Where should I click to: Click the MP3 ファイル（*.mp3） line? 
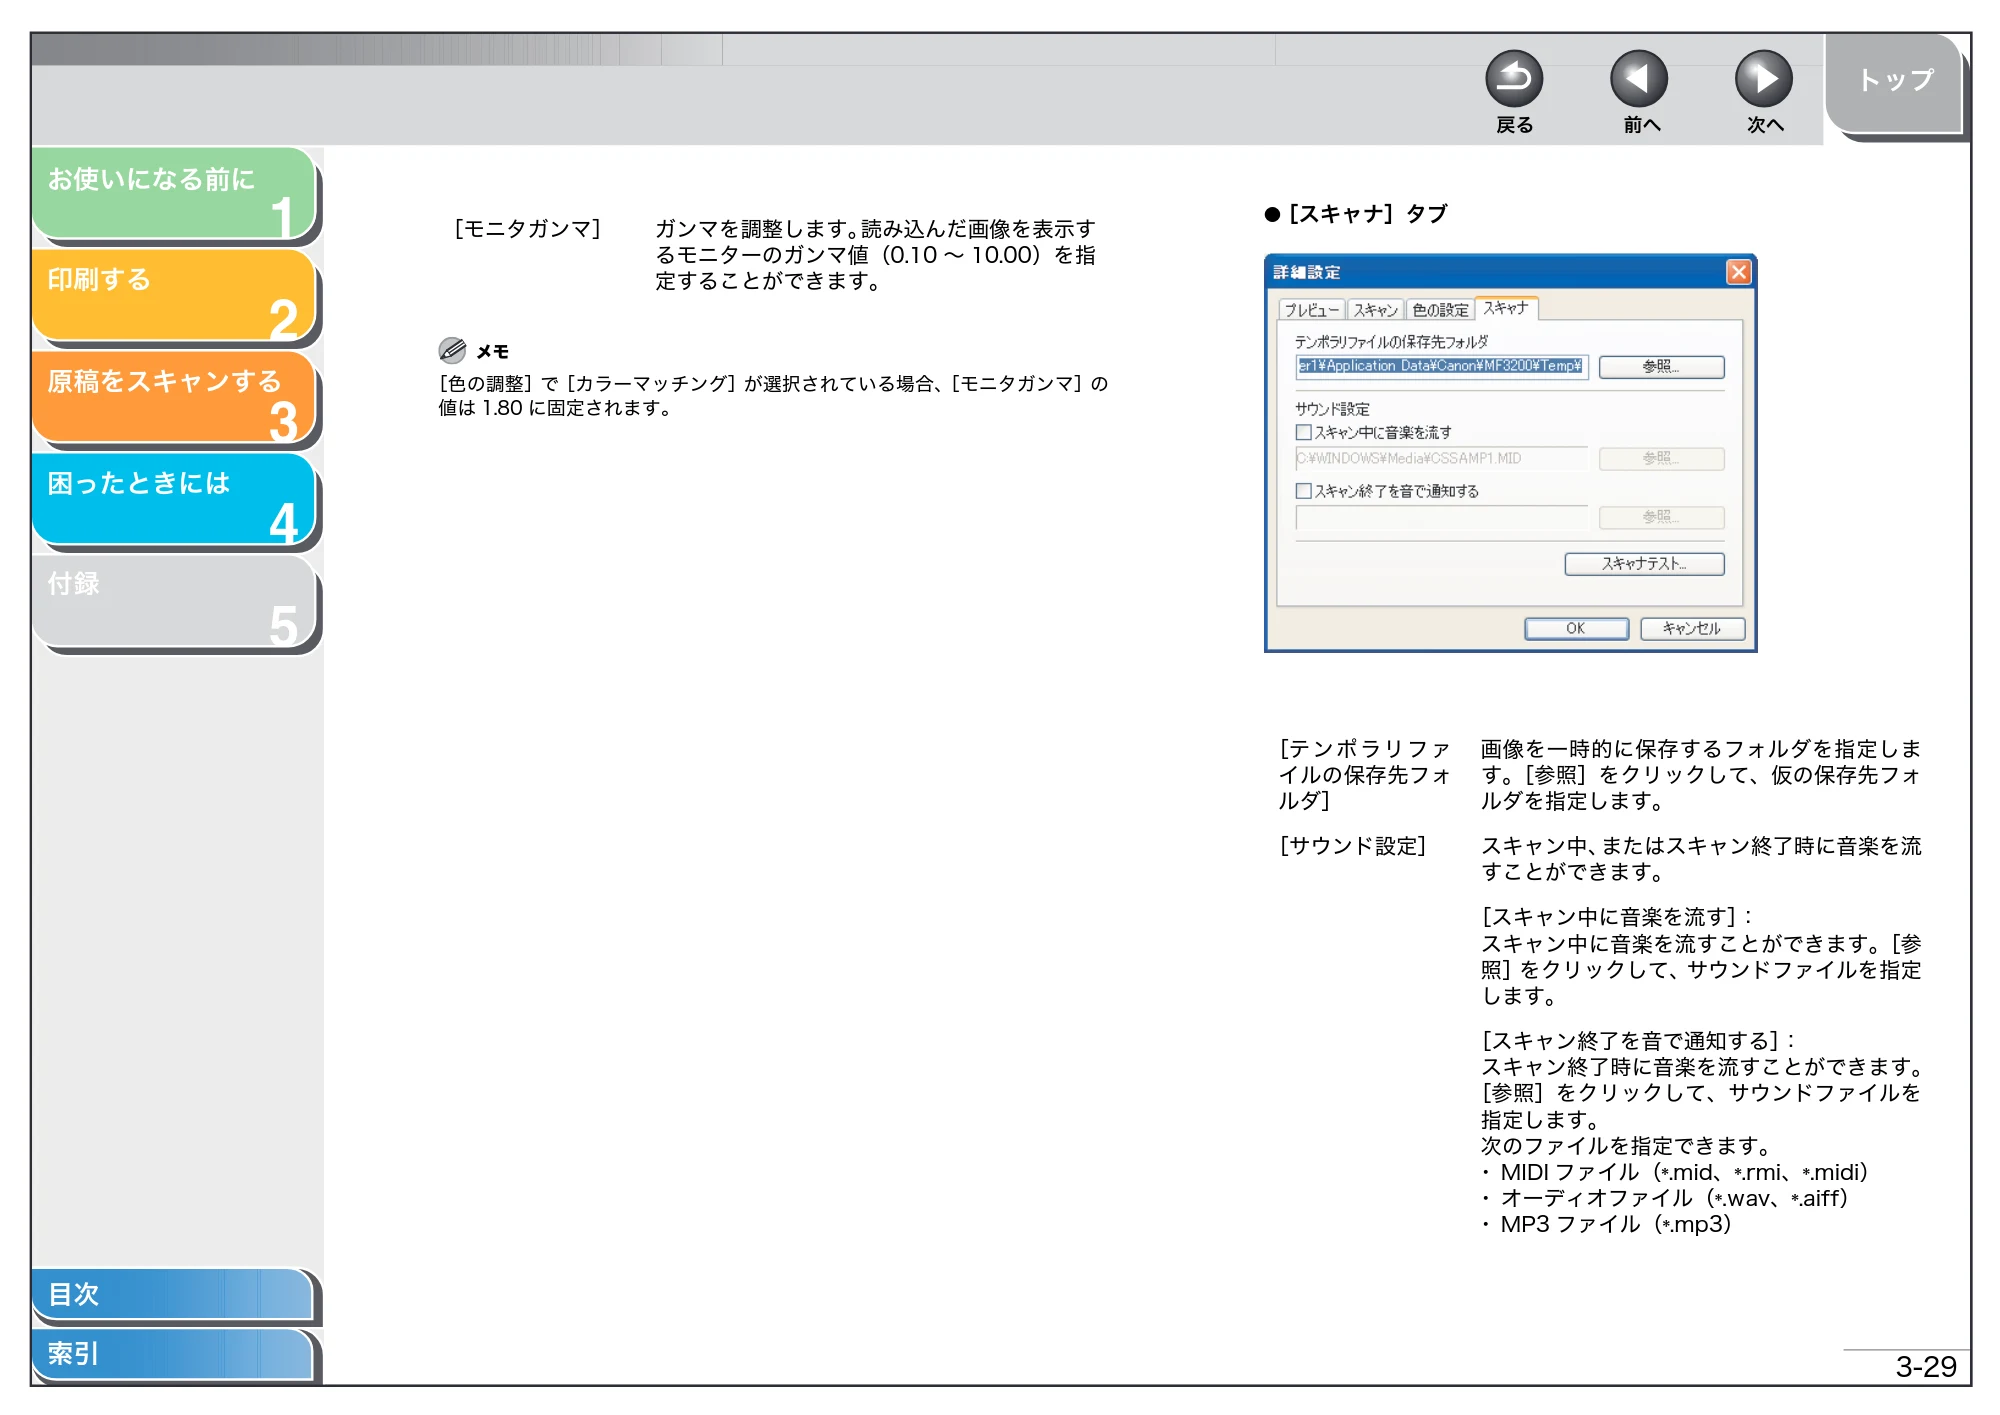(x=1607, y=1224)
